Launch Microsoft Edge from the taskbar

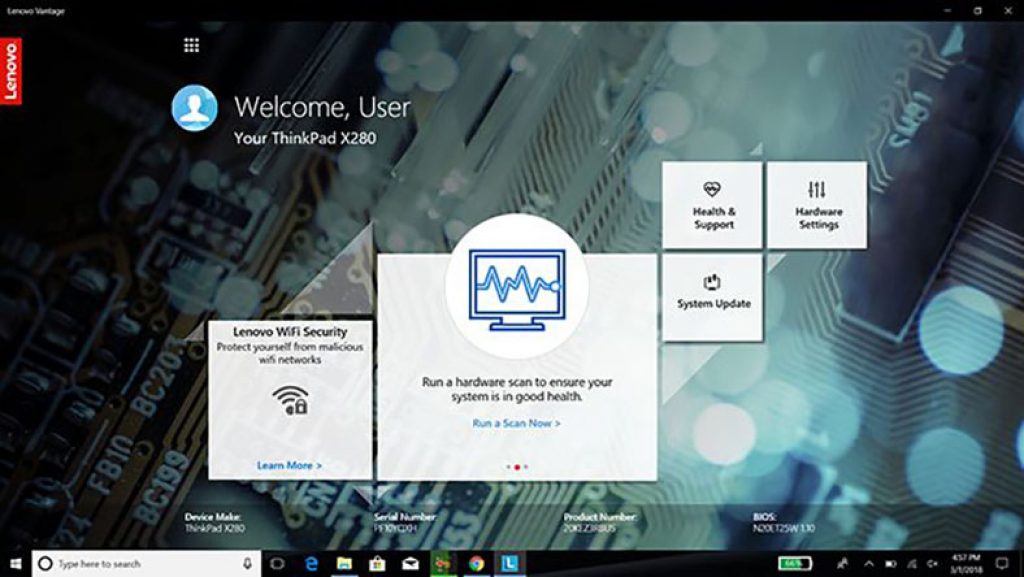312,563
